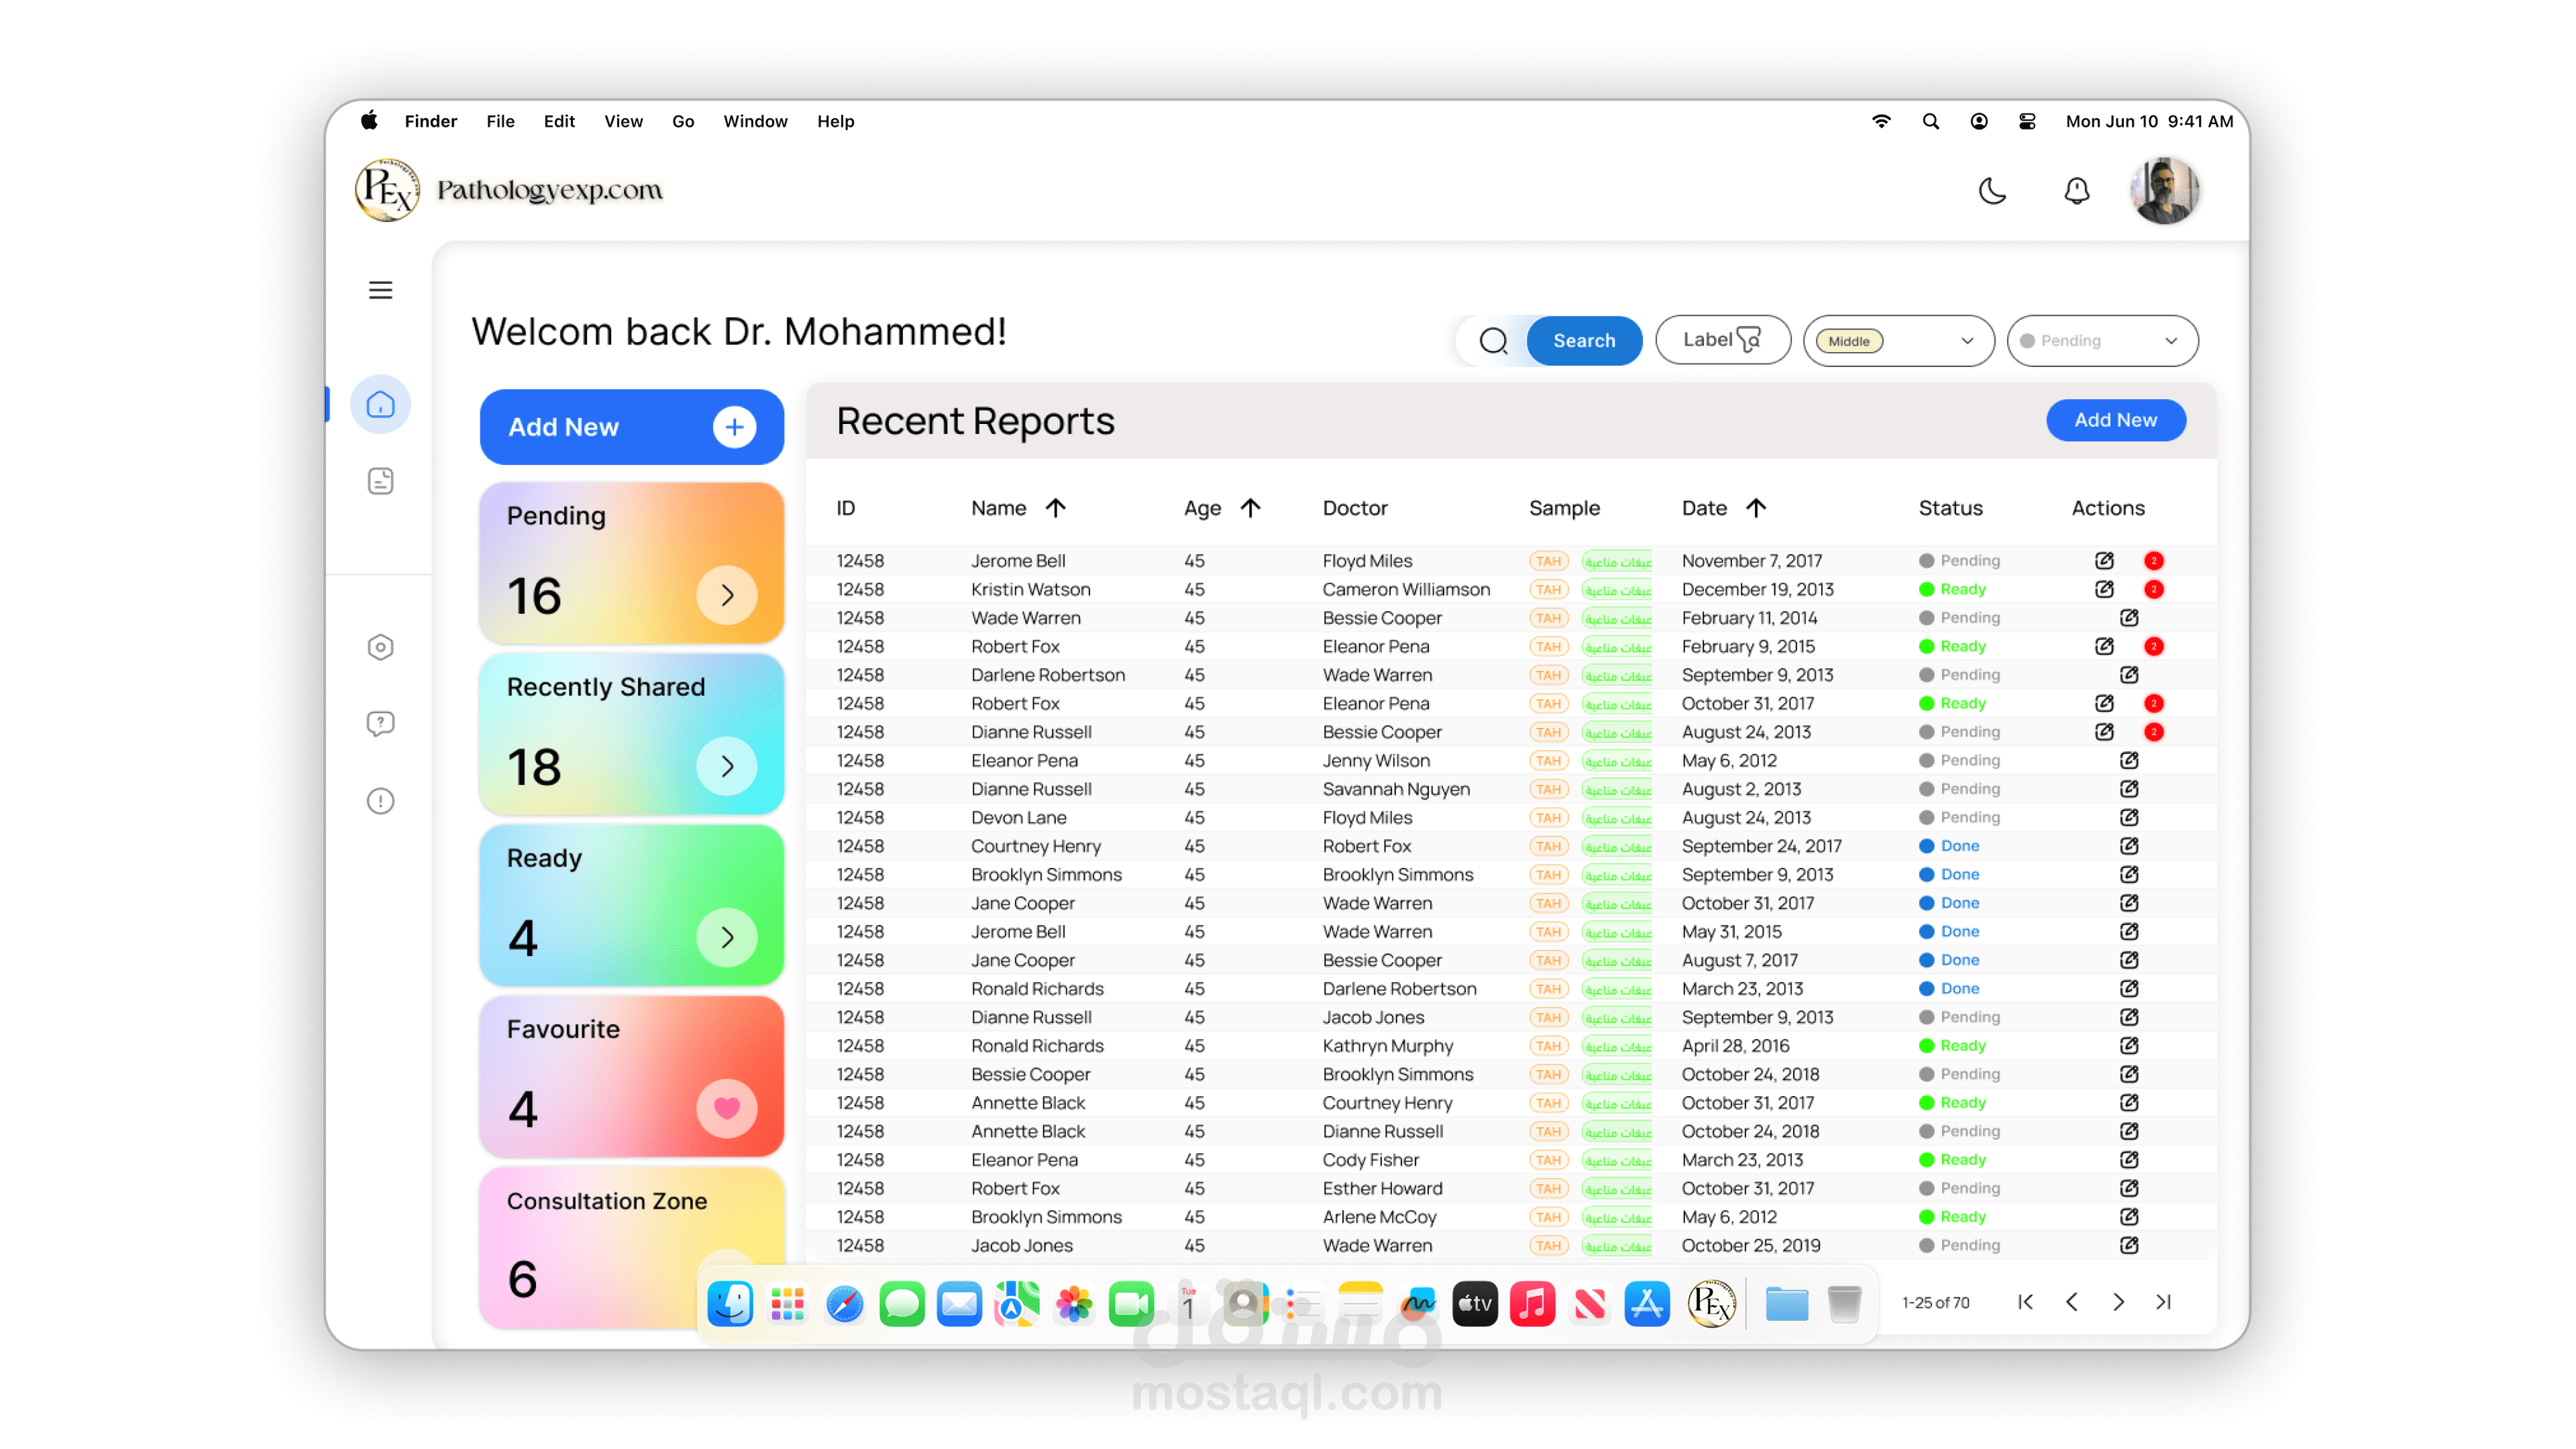Open help question bubble in sidebar
This screenshot has width=2576, height=1449.
(380, 723)
